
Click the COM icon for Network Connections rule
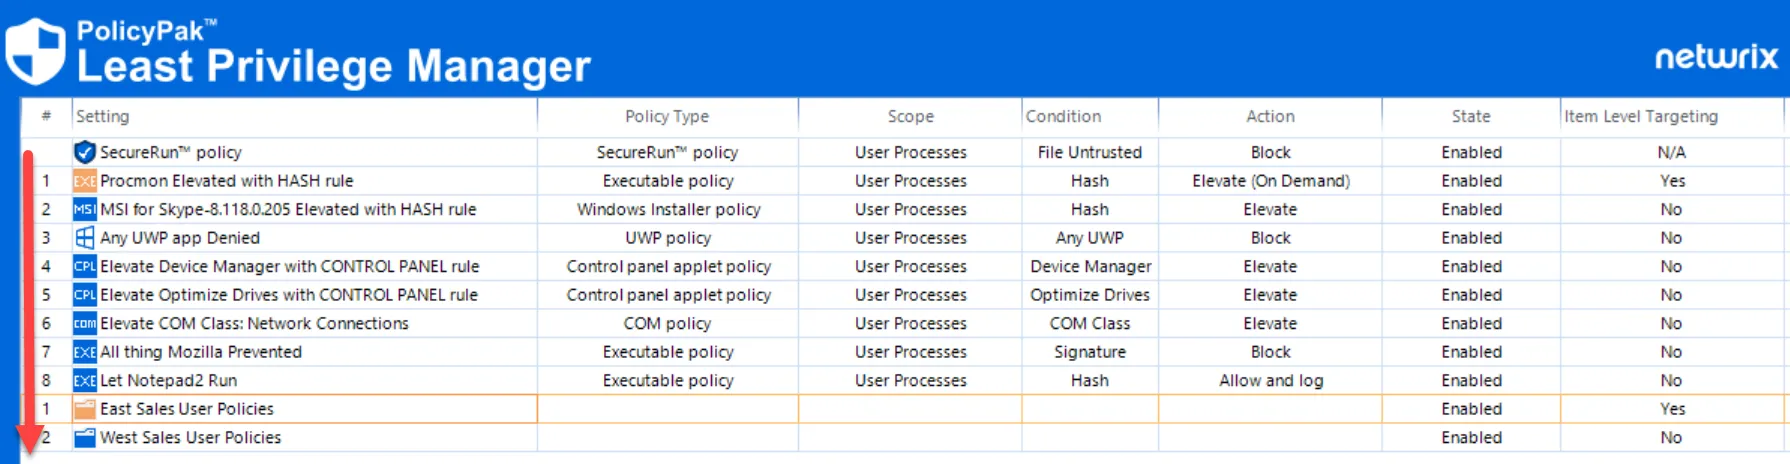coord(85,324)
